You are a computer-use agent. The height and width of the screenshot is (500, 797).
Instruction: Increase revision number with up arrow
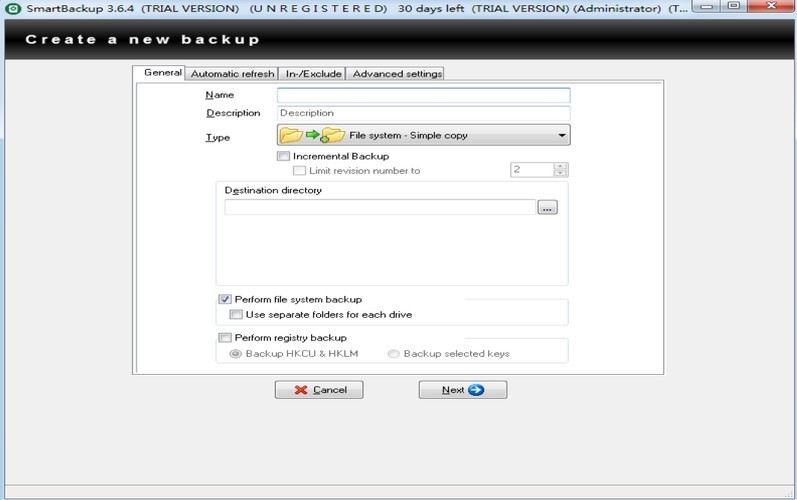pyautogui.click(x=560, y=166)
